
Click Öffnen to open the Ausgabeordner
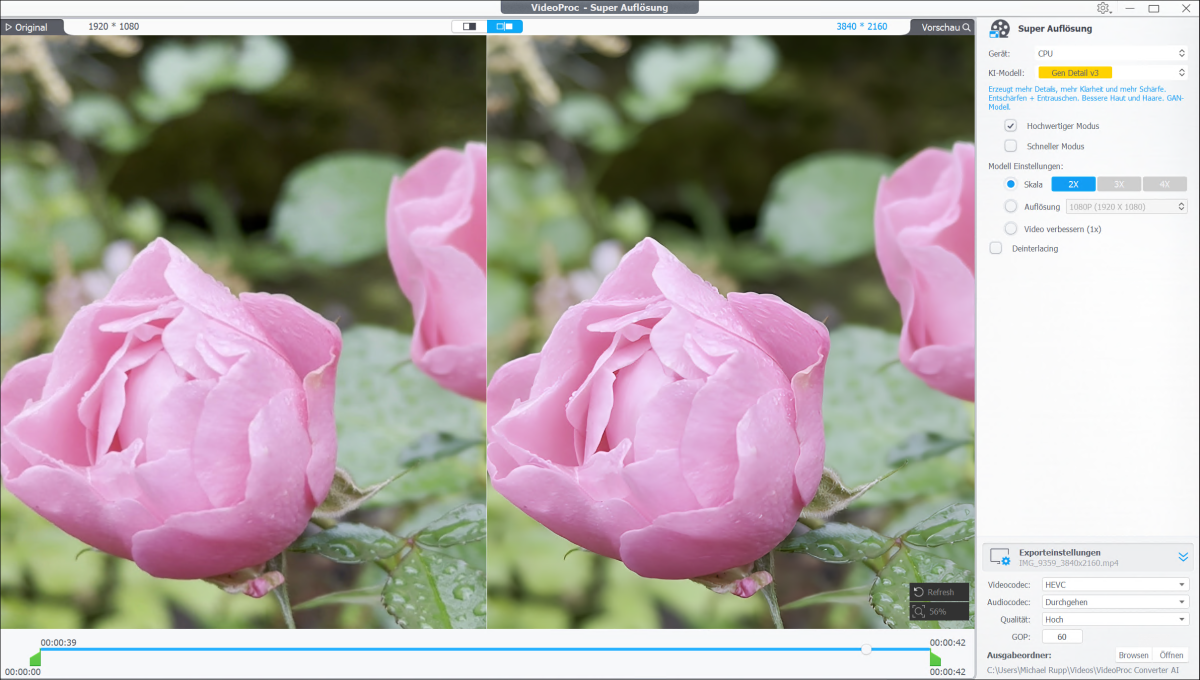(1171, 655)
